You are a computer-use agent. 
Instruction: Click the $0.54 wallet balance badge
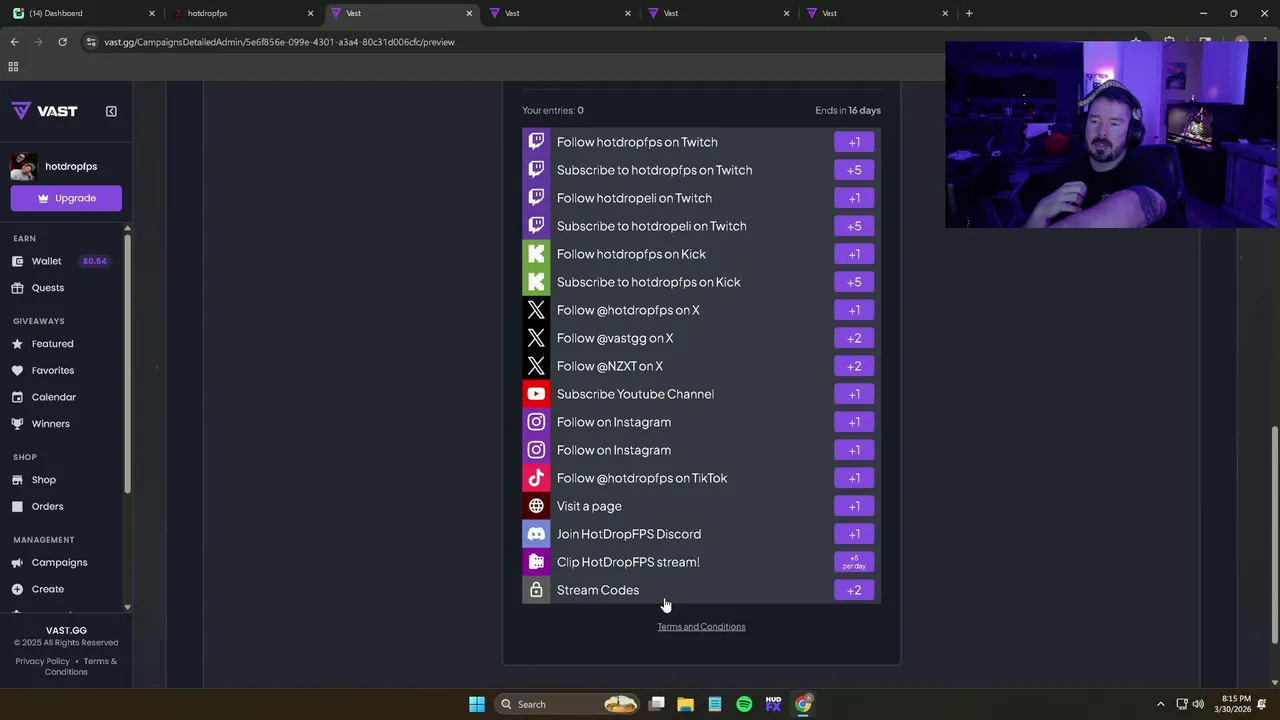tap(94, 261)
